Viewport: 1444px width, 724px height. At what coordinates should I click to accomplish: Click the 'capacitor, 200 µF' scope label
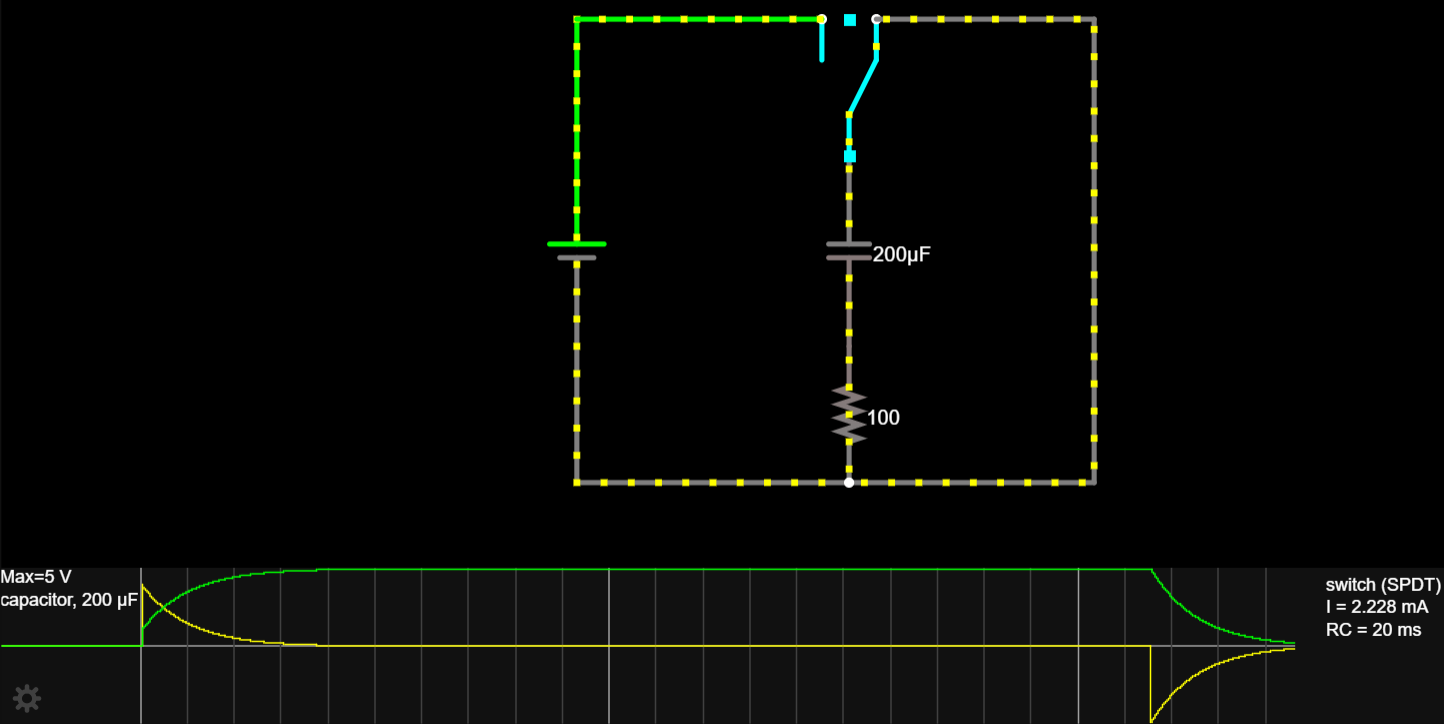click(x=69, y=600)
